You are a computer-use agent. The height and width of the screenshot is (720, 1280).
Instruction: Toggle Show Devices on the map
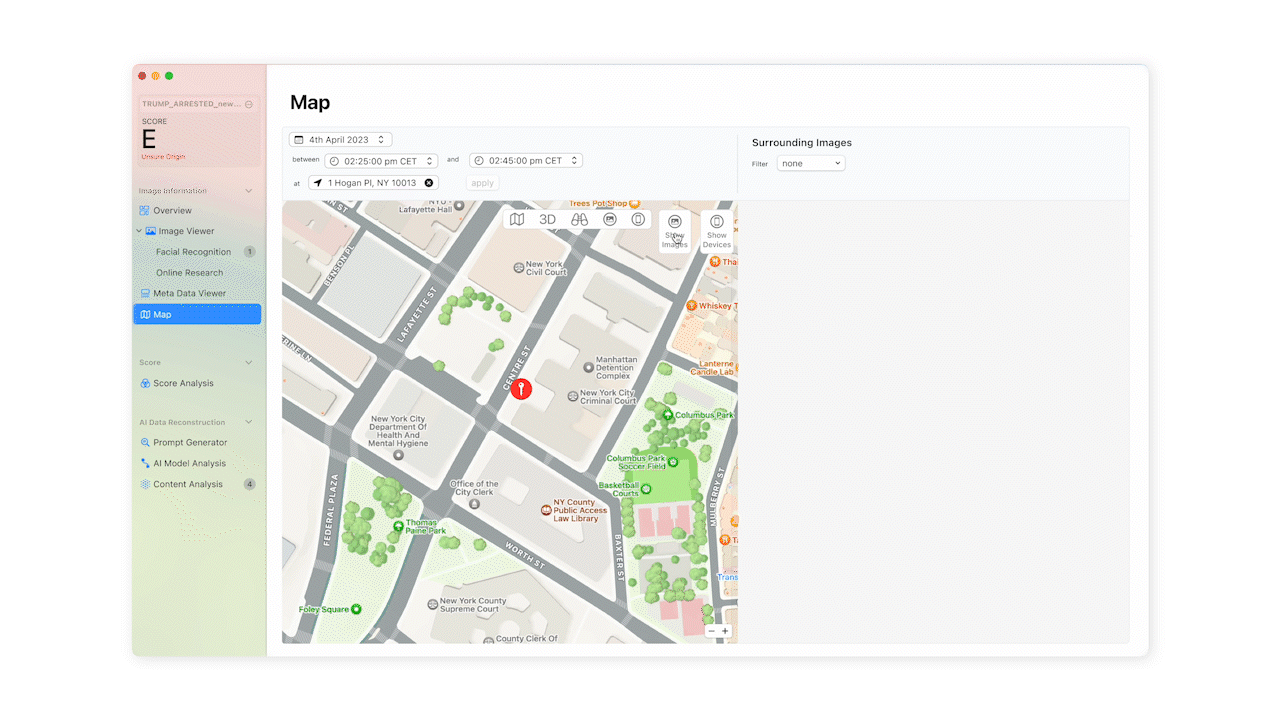point(716,231)
